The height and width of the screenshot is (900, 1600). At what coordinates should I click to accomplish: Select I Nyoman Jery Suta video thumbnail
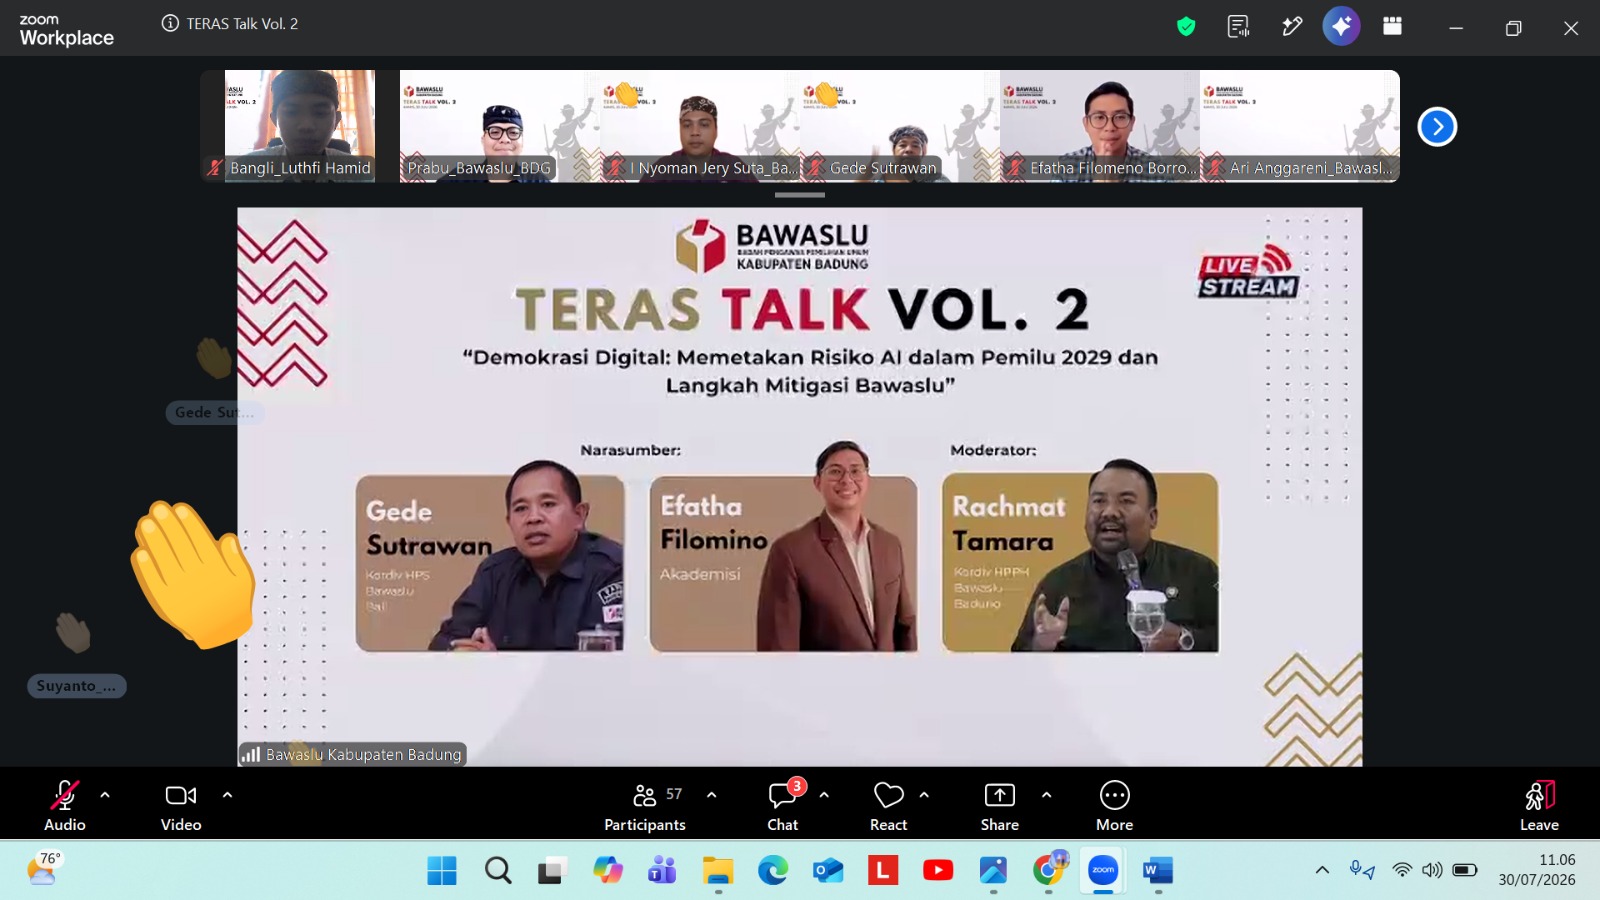pos(700,126)
